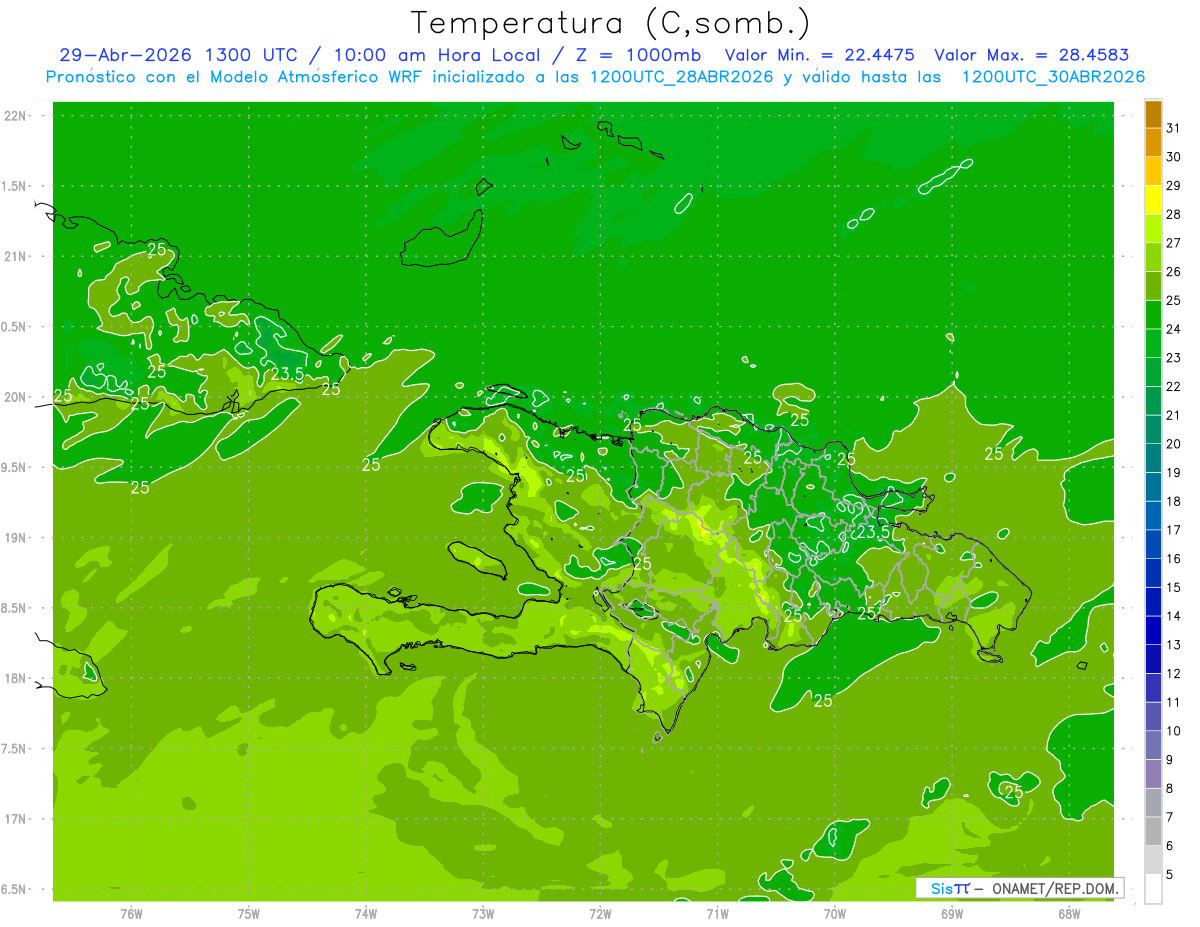Click the 23.5 contour label over Cuba
The width and height of the screenshot is (1200, 927).
point(287,374)
